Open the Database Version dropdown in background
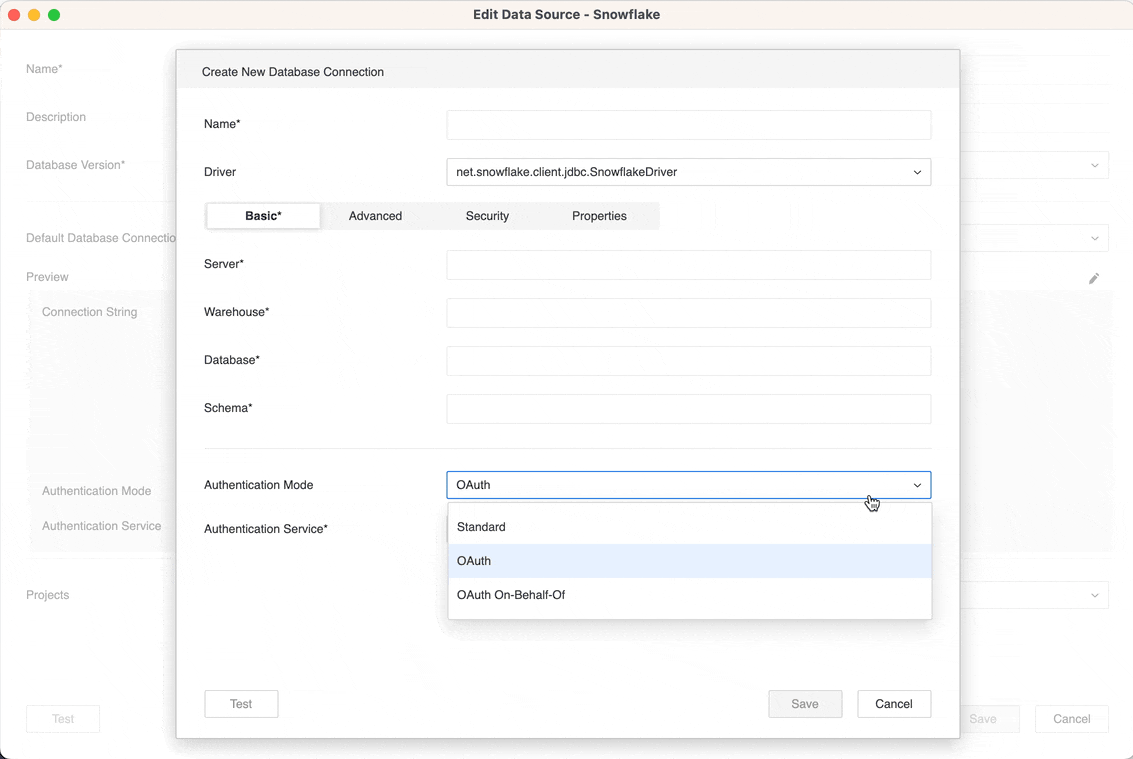The width and height of the screenshot is (1133, 759). pyautogui.click(x=1094, y=165)
